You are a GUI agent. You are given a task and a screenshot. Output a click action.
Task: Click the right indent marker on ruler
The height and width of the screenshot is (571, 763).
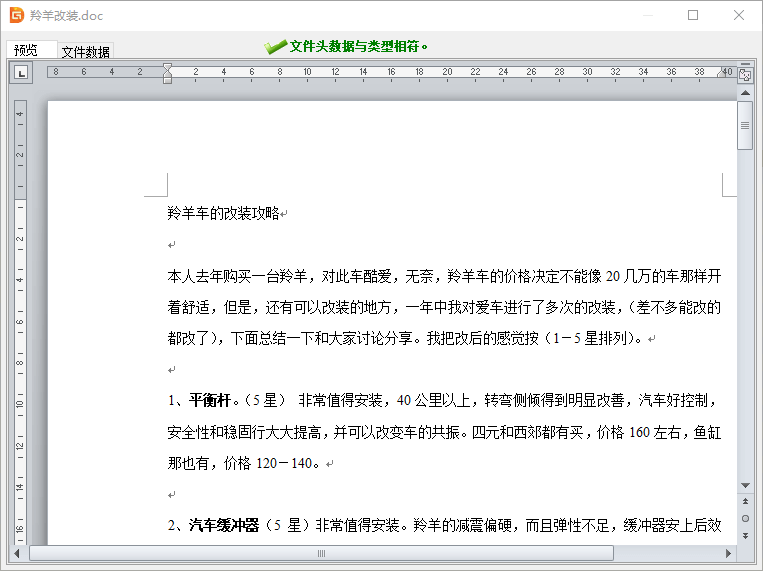click(x=722, y=73)
